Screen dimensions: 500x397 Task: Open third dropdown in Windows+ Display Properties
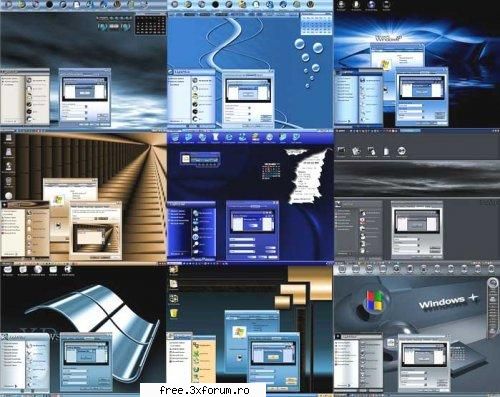[414, 384]
